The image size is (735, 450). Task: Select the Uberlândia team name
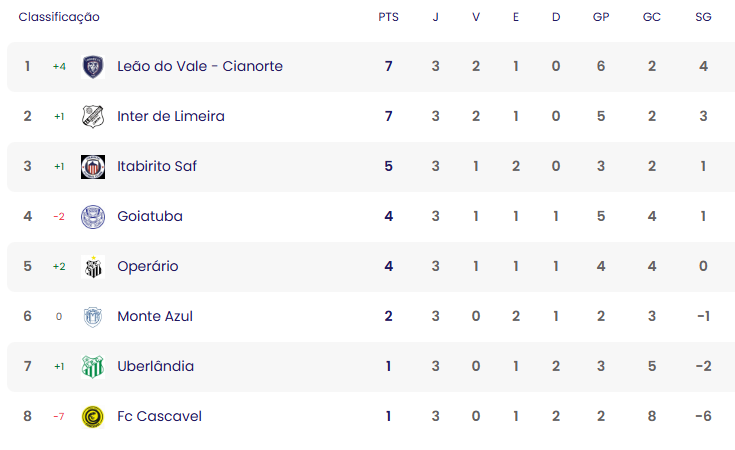click(x=156, y=366)
